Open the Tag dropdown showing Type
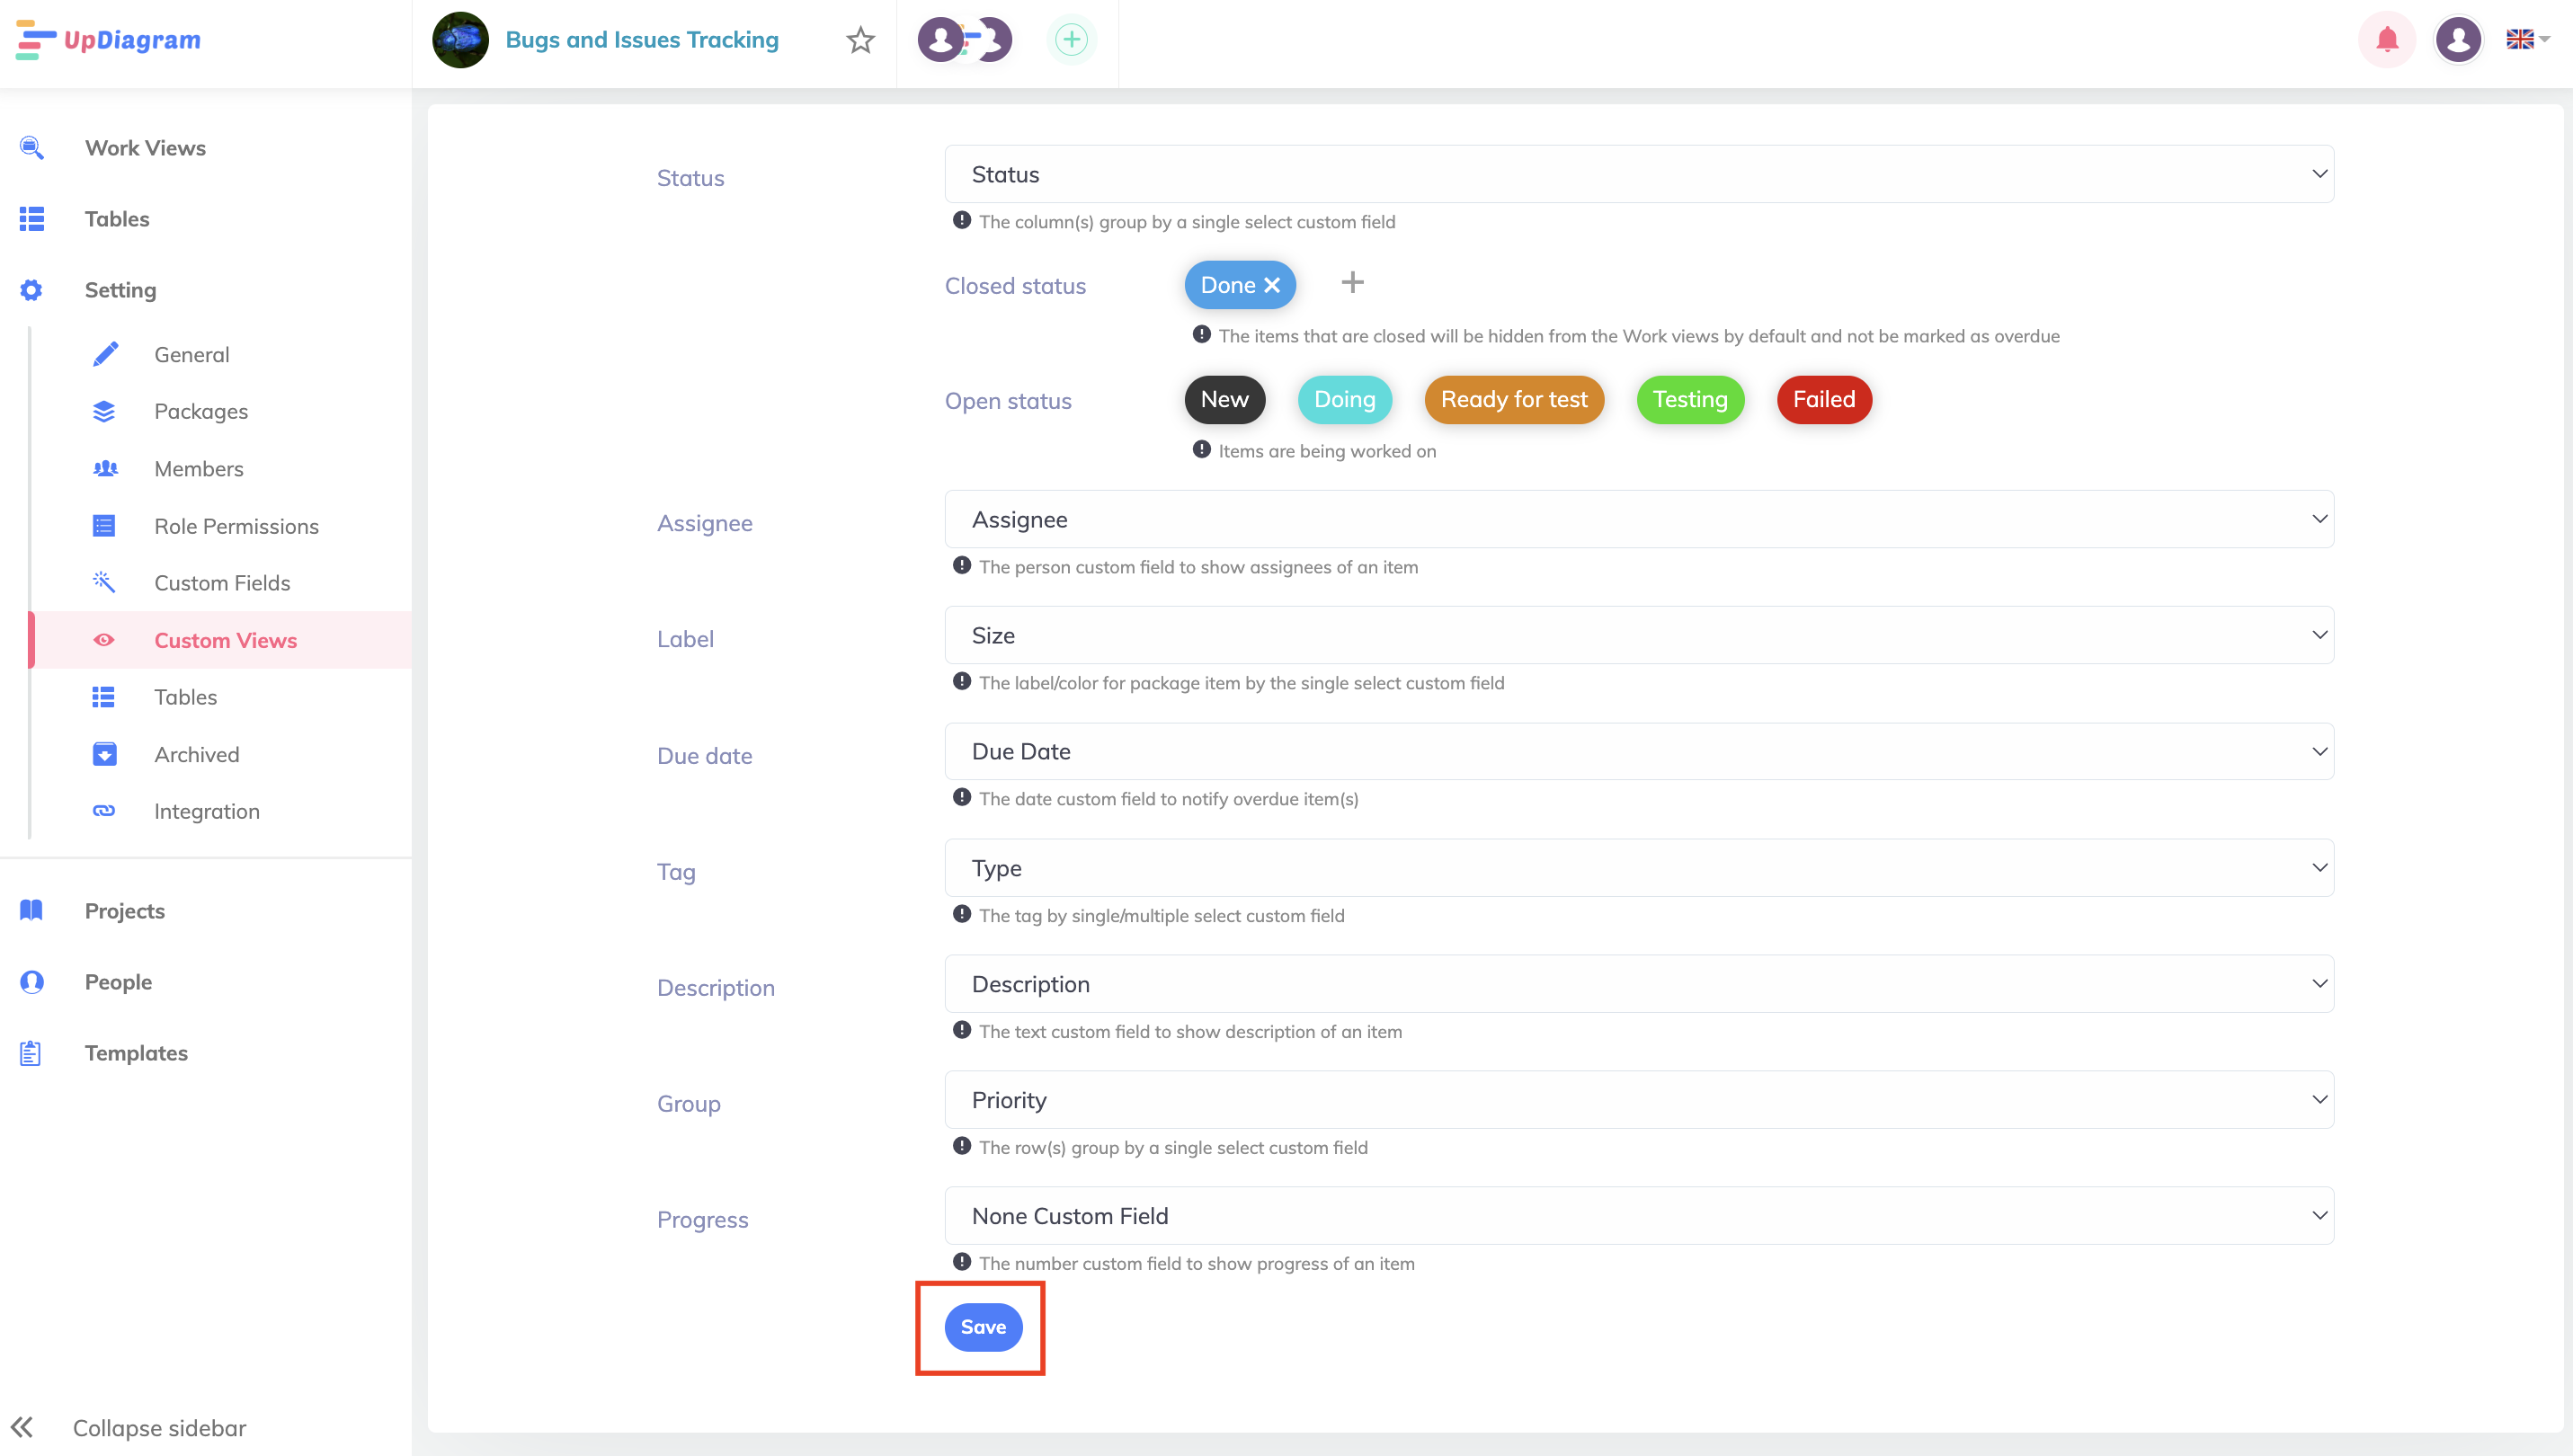The width and height of the screenshot is (2573, 1456). point(1639,868)
